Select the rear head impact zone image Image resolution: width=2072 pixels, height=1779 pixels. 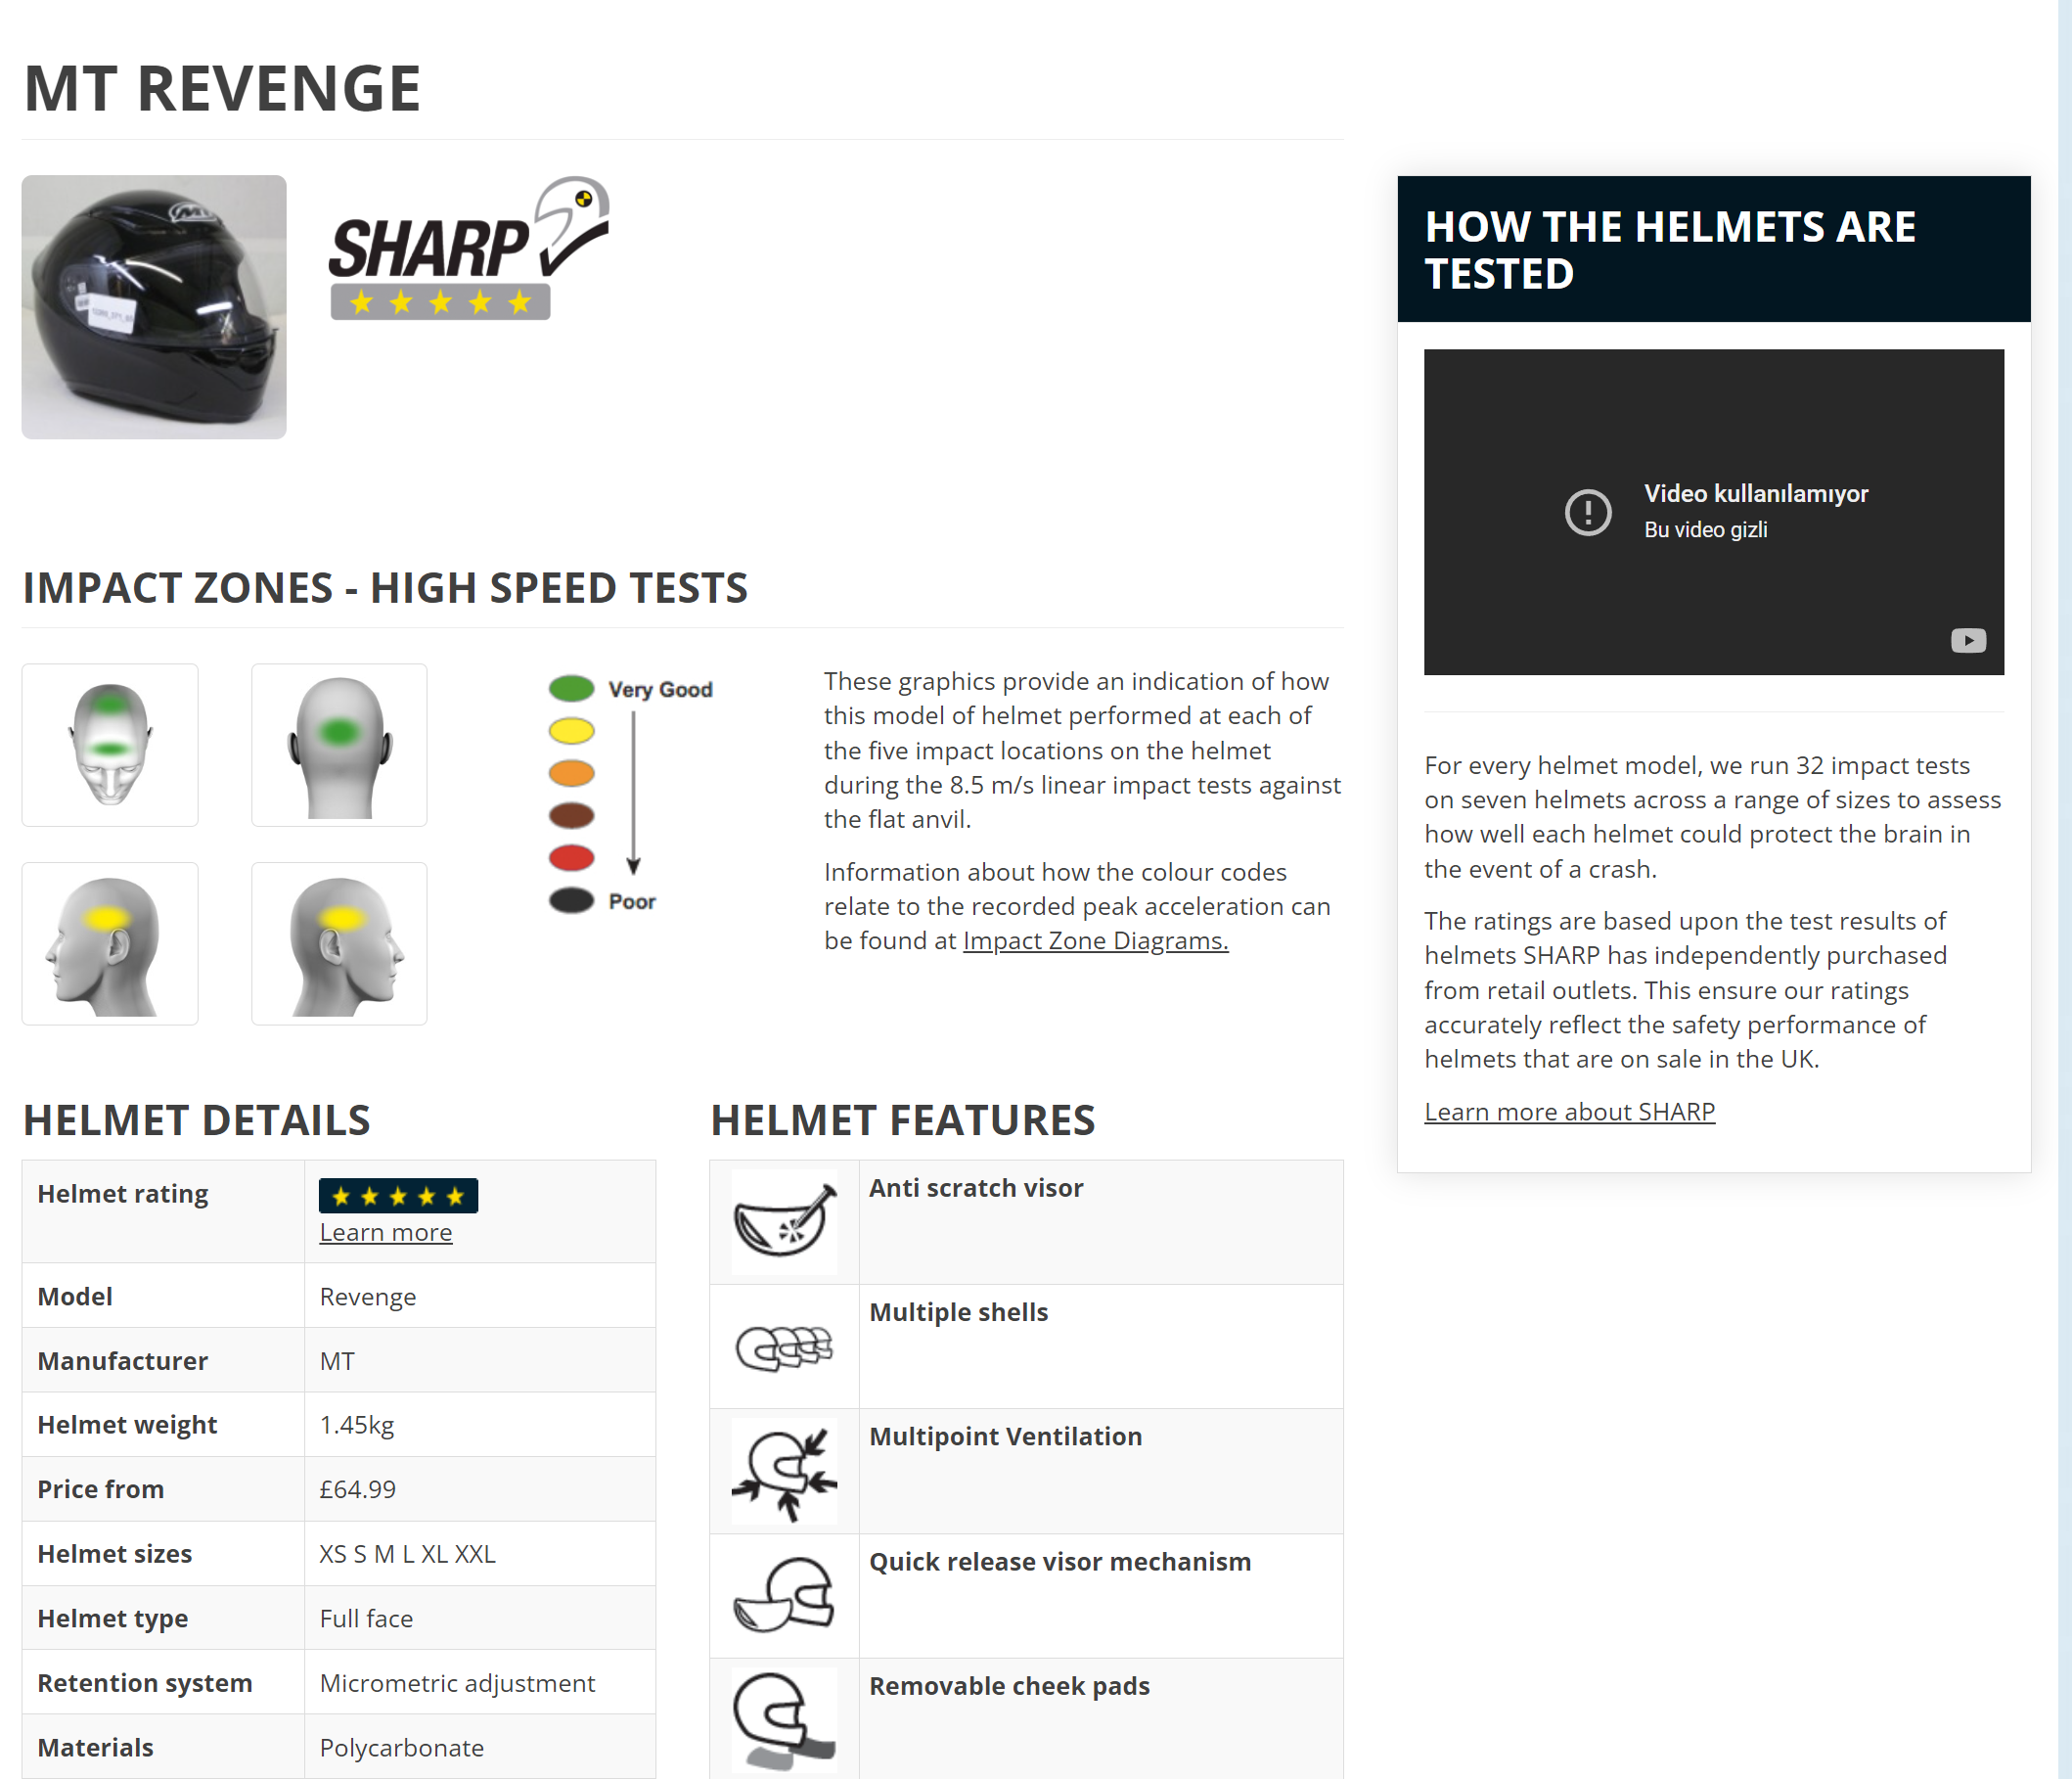(x=339, y=745)
